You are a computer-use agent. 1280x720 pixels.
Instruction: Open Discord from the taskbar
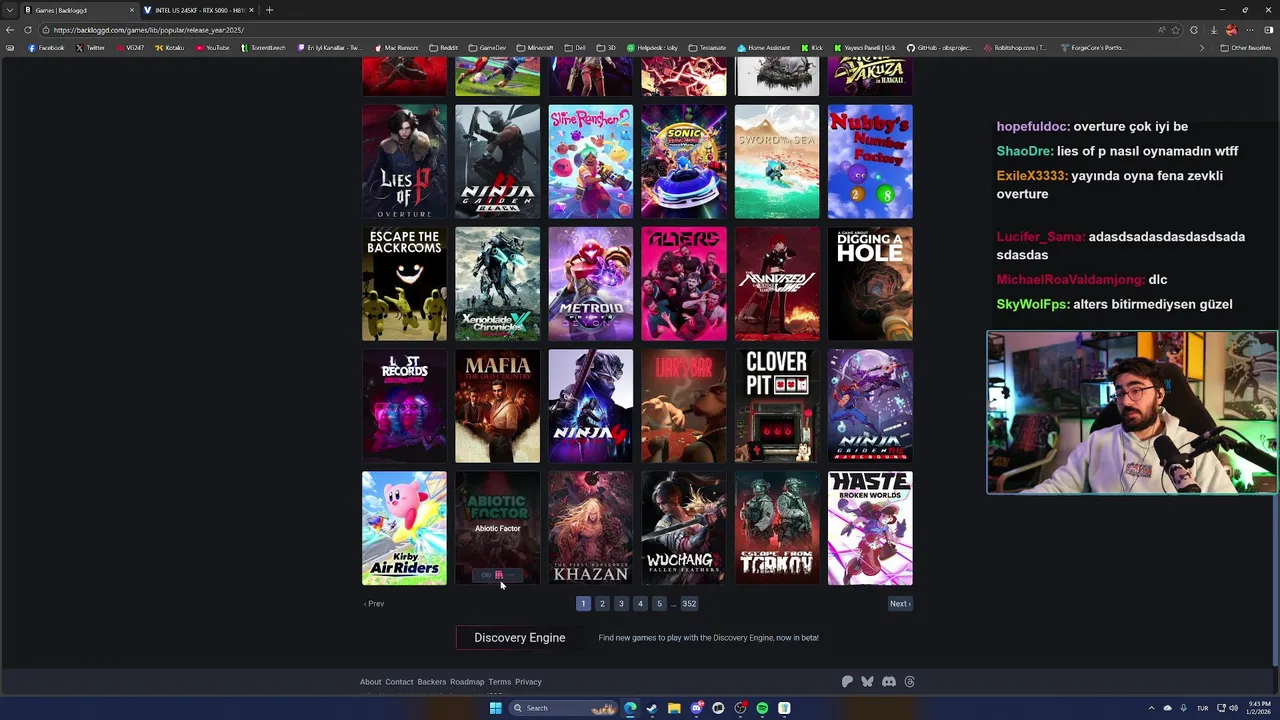pos(696,708)
